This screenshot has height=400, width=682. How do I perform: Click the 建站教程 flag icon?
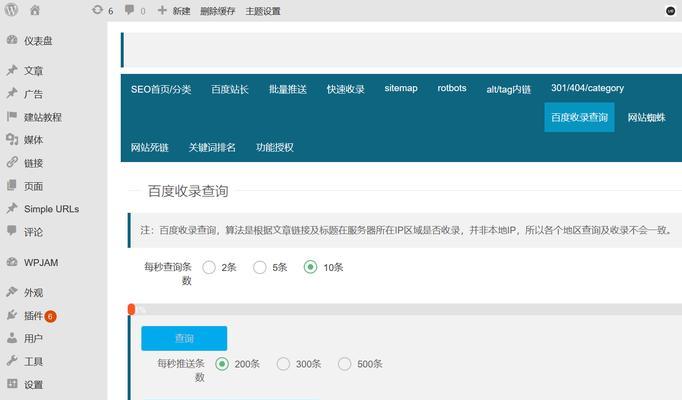(12, 116)
